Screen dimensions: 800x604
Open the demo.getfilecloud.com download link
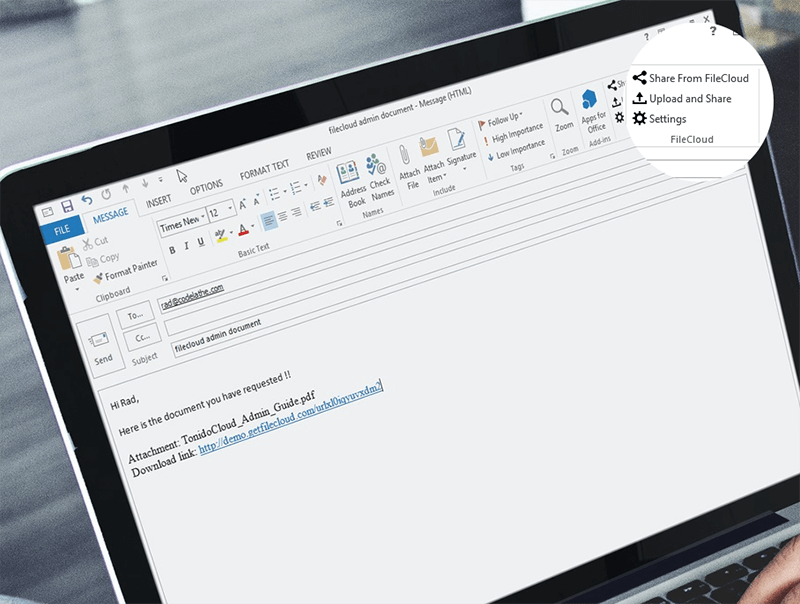pyautogui.click(x=290, y=417)
